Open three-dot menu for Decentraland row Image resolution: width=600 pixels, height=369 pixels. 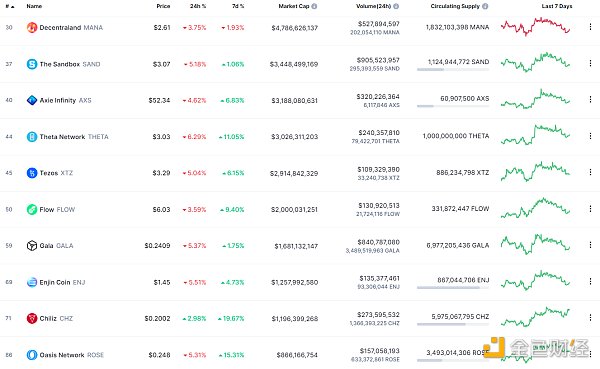[590, 27]
